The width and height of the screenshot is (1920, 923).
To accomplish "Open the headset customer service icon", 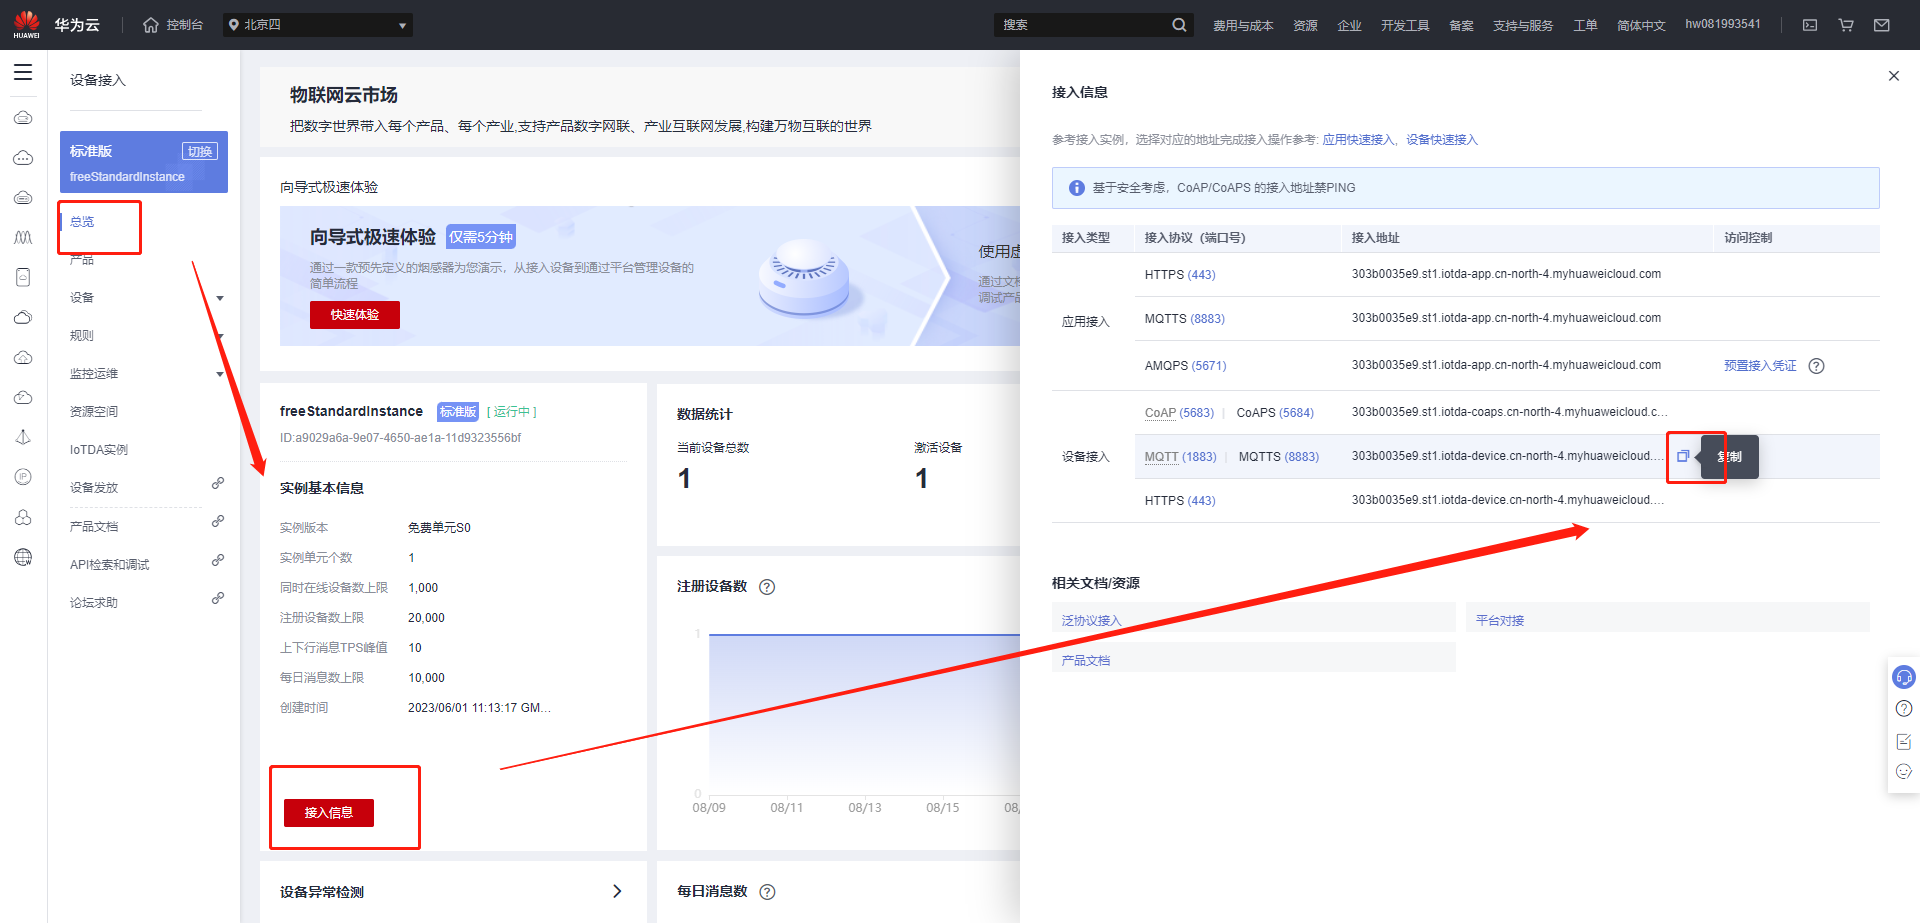I will click(1904, 677).
